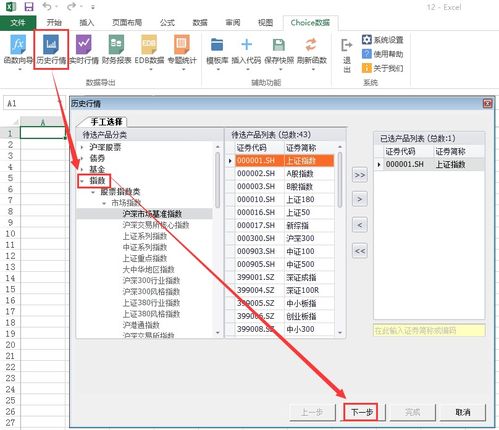The width and height of the screenshot is (499, 430).
Task: Expand the 债券 tree node
Action: tap(82, 158)
